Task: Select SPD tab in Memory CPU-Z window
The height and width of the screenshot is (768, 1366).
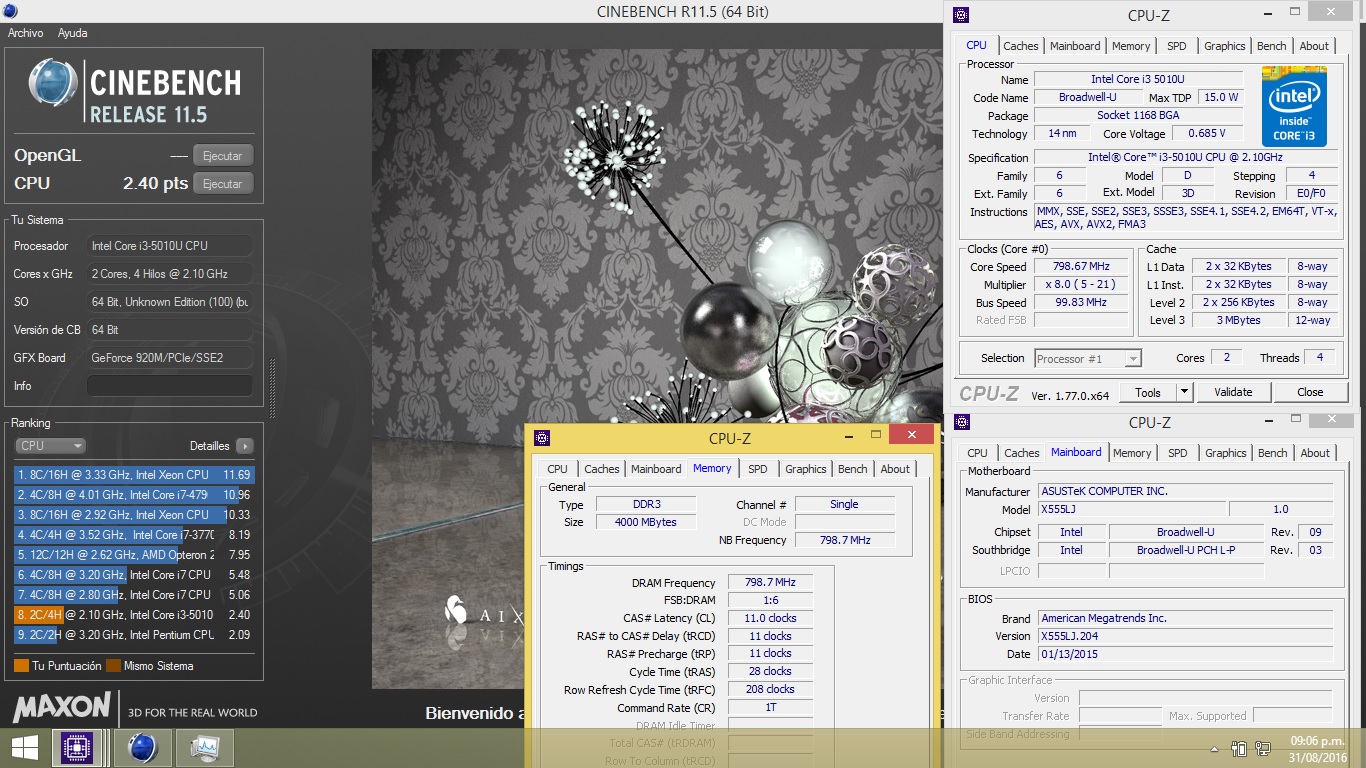Action: [758, 469]
